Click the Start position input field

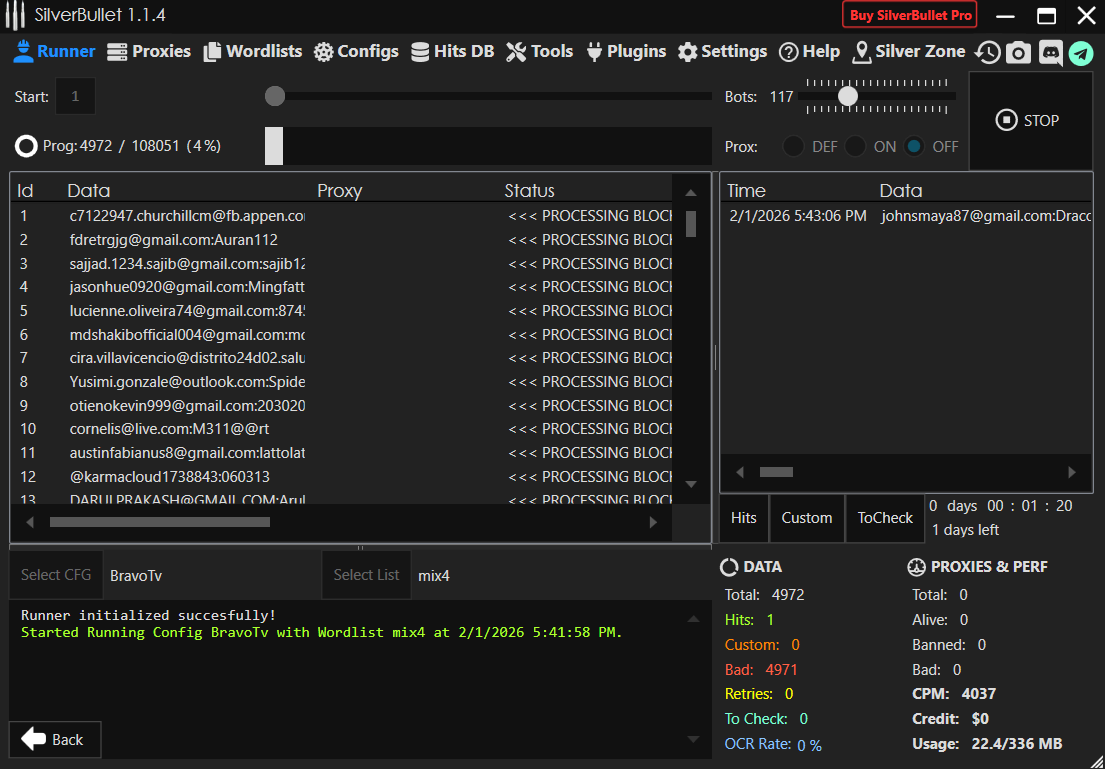(76, 96)
